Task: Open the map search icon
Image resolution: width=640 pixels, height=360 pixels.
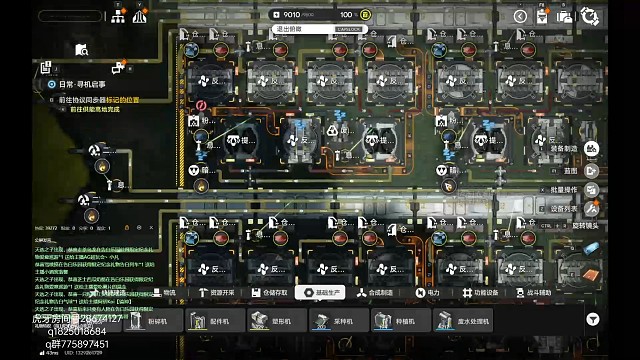Action: pos(82,50)
